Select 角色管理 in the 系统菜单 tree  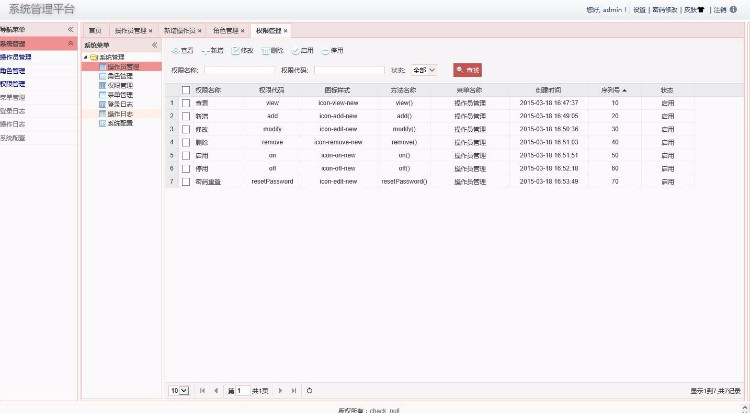[x=120, y=76]
